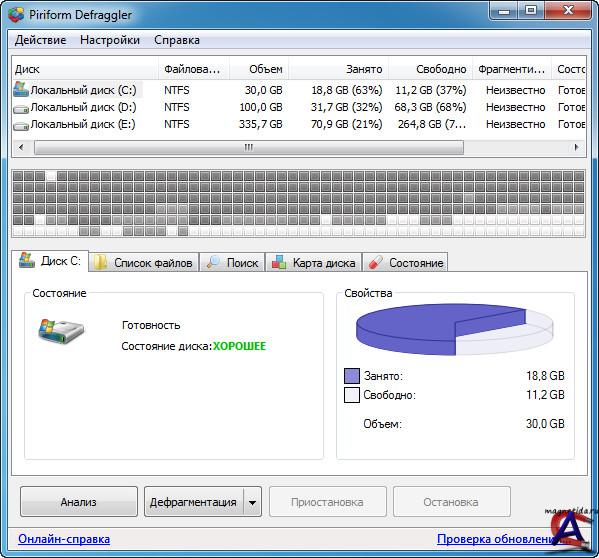Click the green ХОРОШЕЕ status text
Viewport: 599px width, 558px height.
pos(239,346)
